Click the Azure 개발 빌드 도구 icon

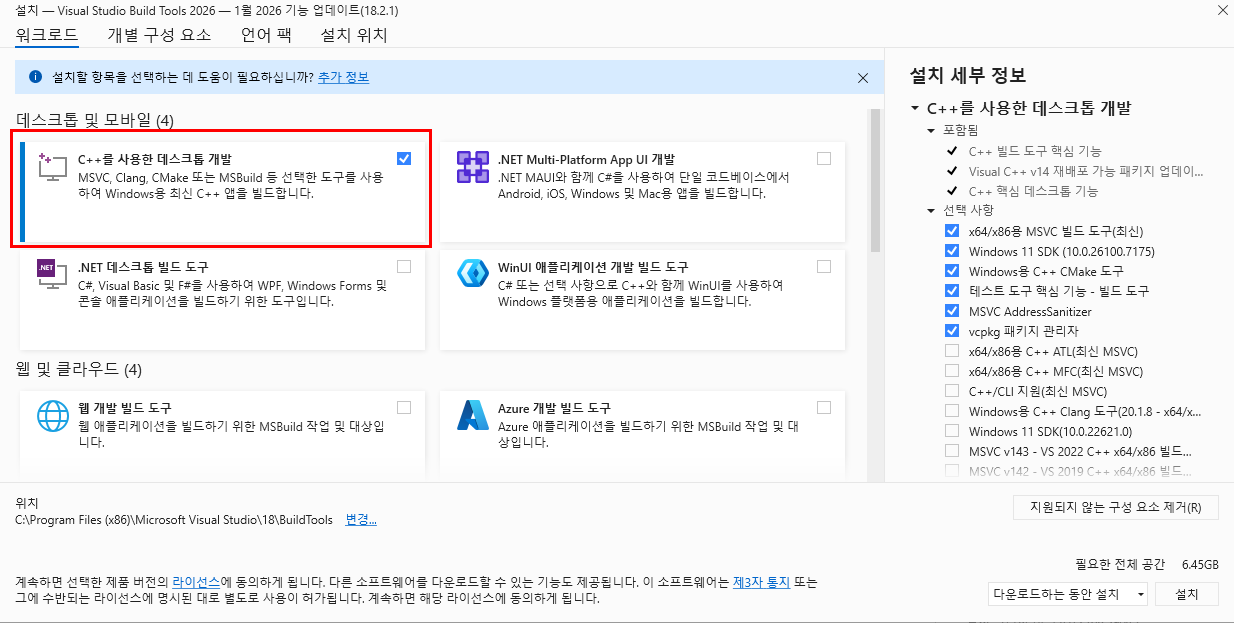coord(472,416)
